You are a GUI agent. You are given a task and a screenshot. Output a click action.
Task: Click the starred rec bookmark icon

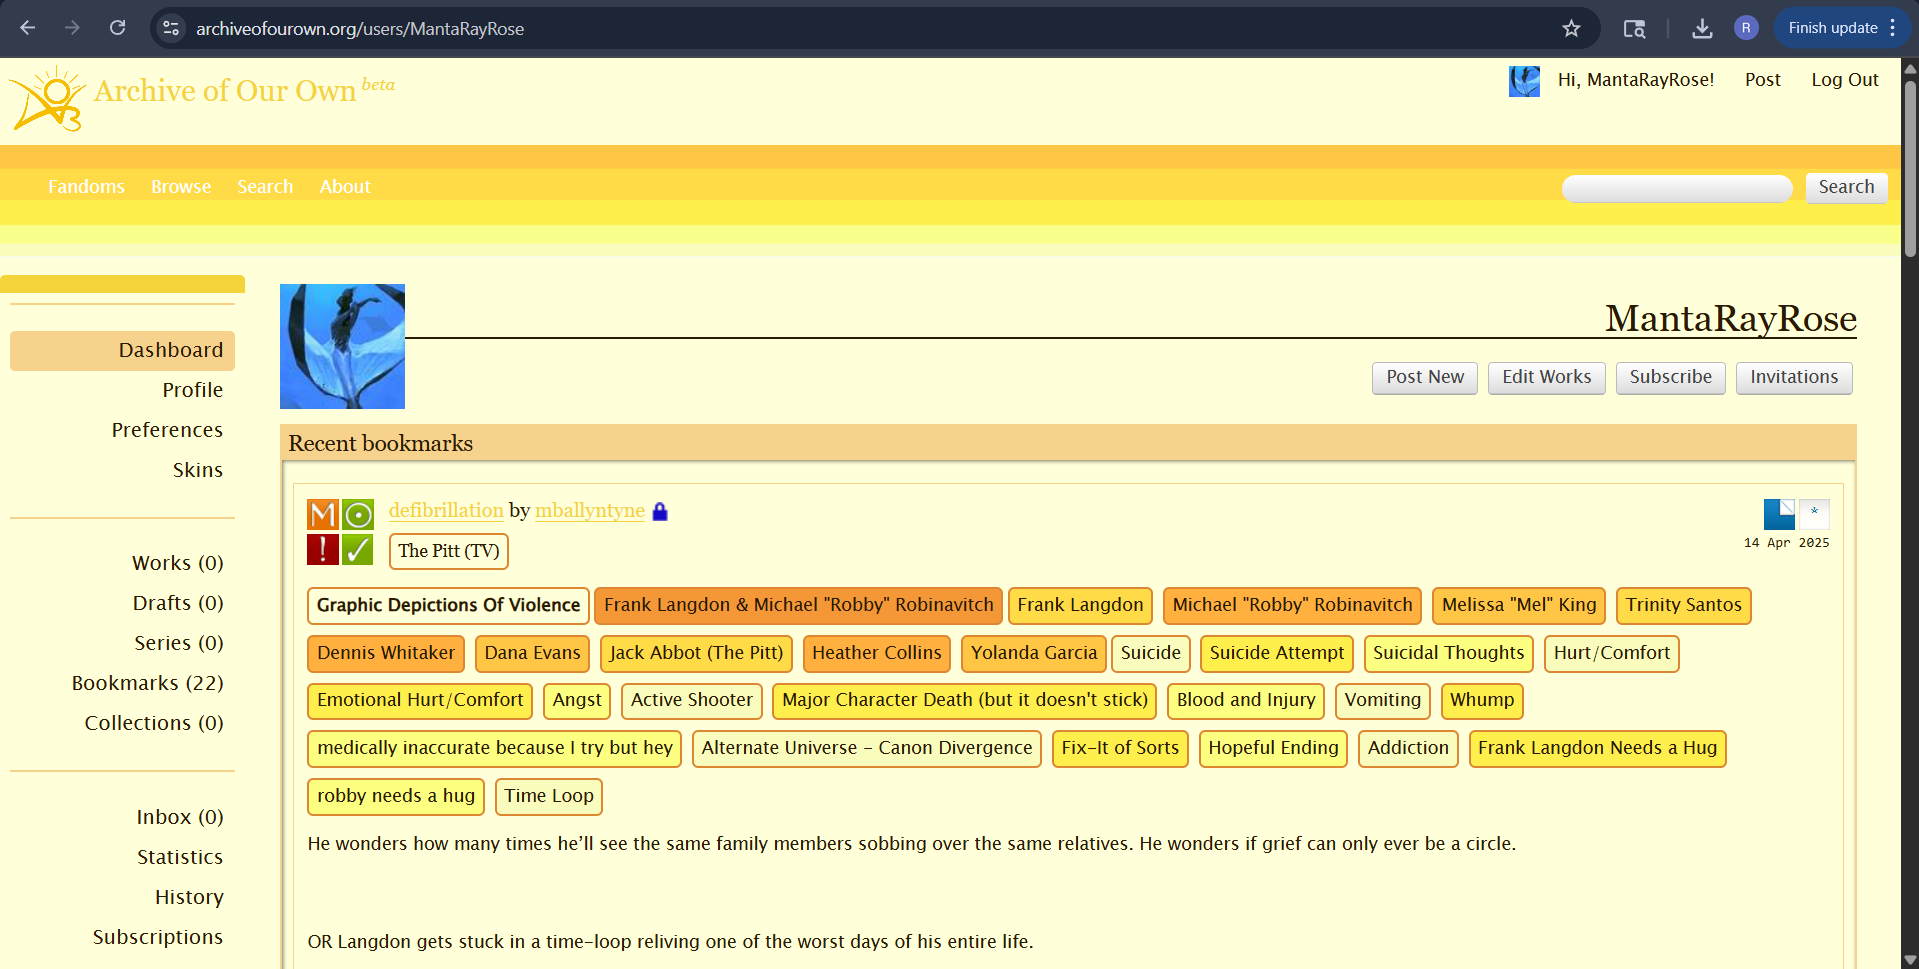pos(1814,514)
